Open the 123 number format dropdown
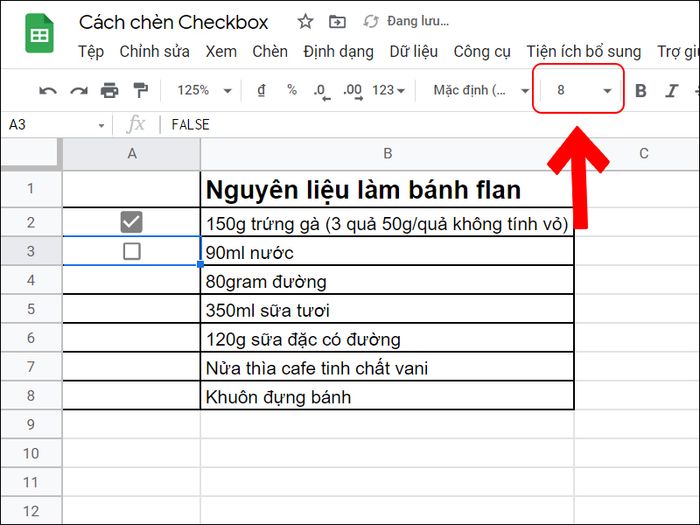Image resolution: width=700 pixels, height=525 pixels. click(388, 91)
